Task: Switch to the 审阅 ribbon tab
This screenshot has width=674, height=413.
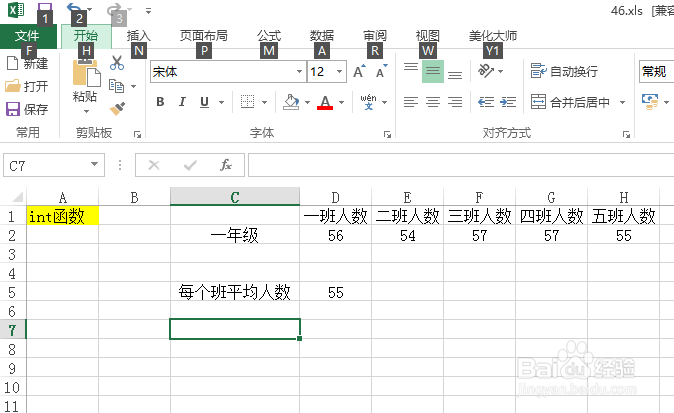Action: 375,36
